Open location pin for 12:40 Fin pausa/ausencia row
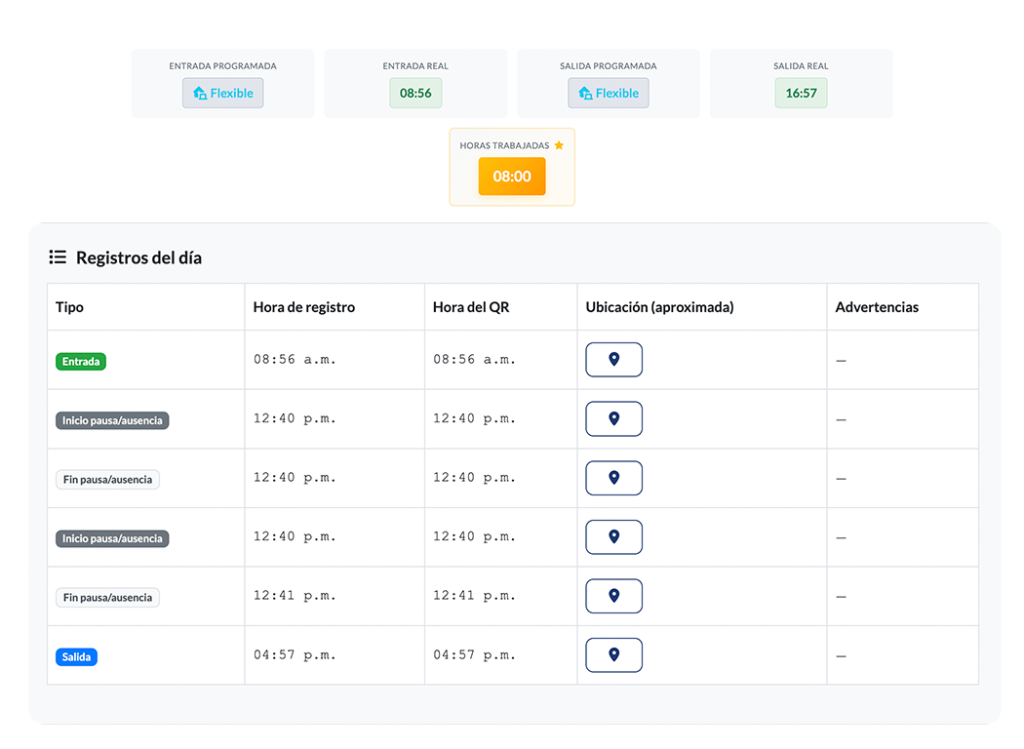This screenshot has width=1024, height=749. click(613, 478)
